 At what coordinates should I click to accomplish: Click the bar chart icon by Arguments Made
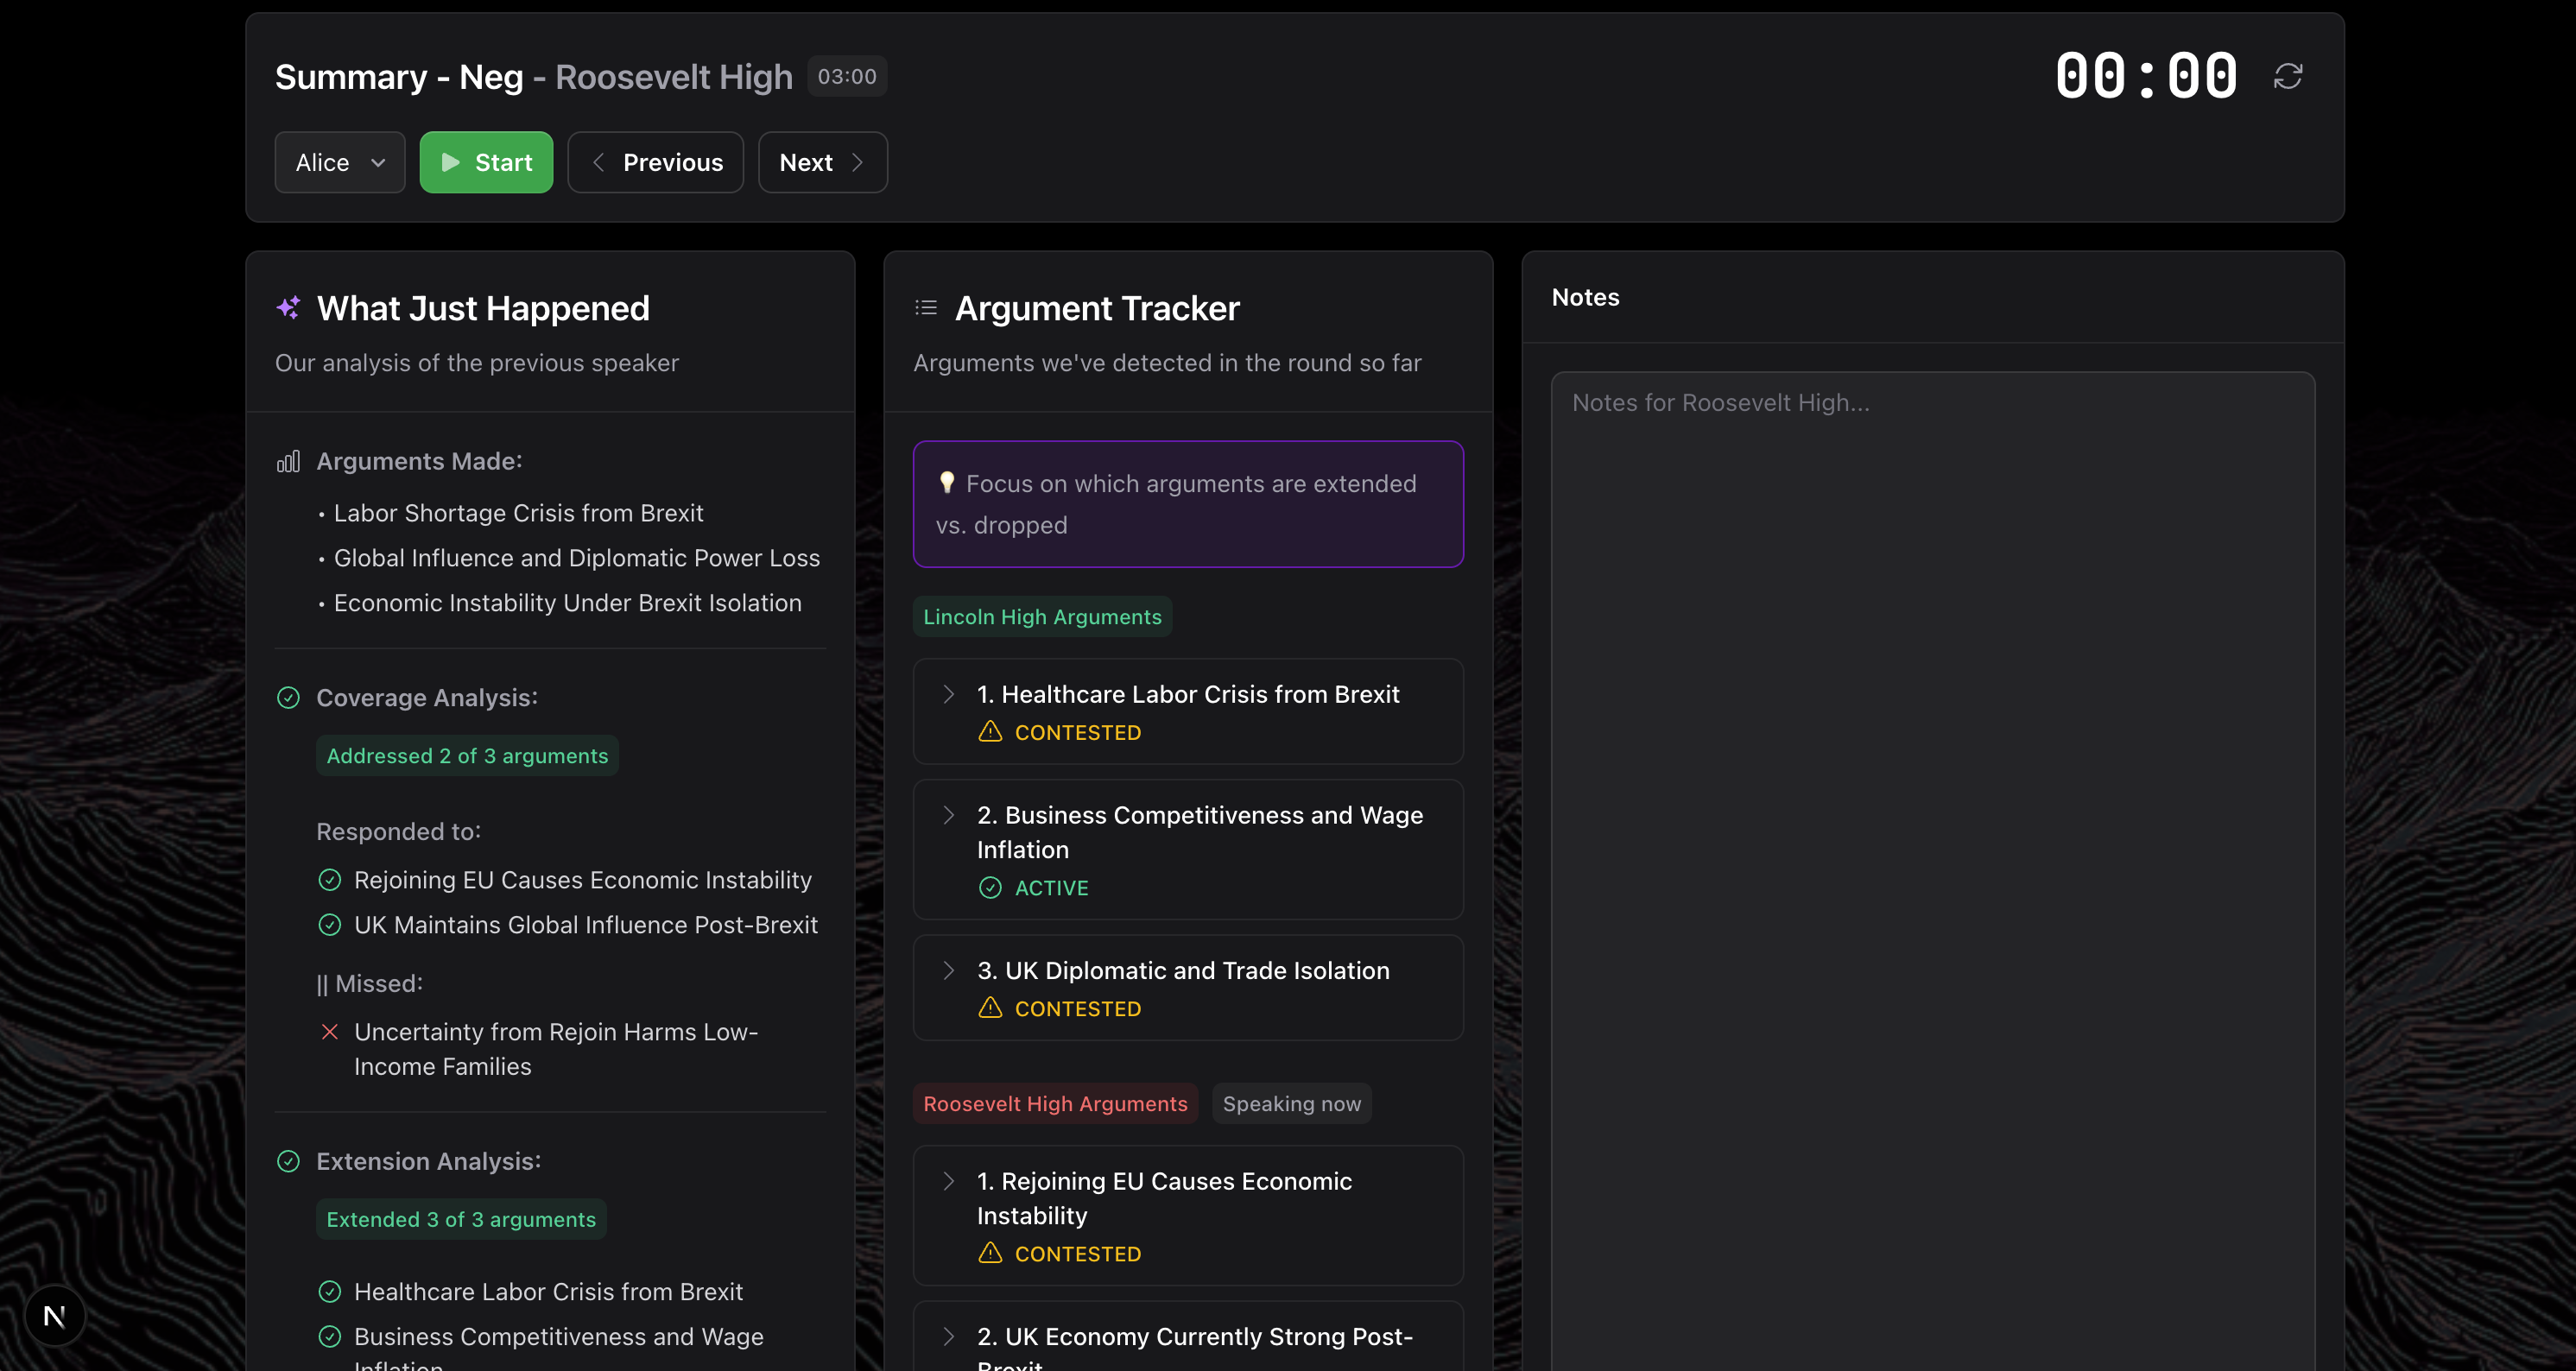pos(288,461)
